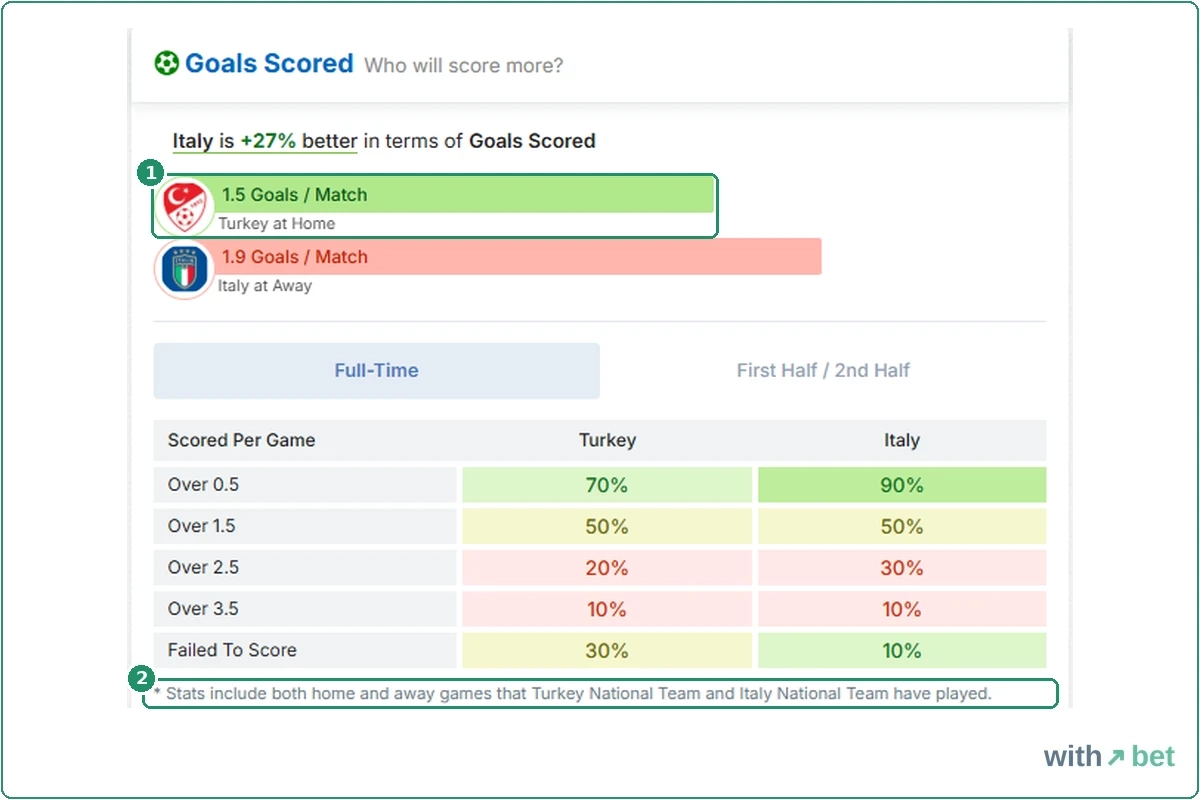Click Turkey's 20% Over 2.5 cell
The width and height of the screenshot is (1200, 800).
607,568
